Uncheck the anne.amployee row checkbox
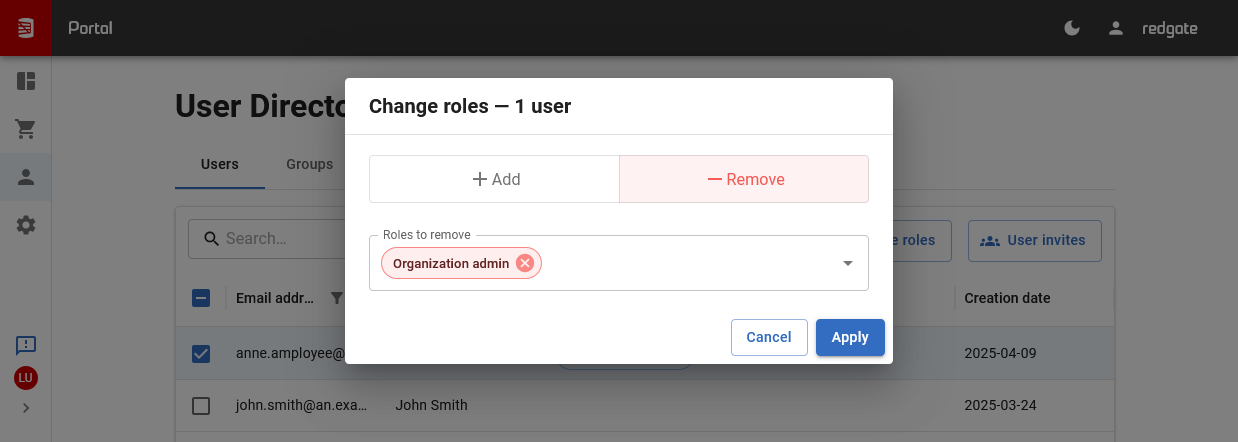The image size is (1238, 442). (x=201, y=353)
